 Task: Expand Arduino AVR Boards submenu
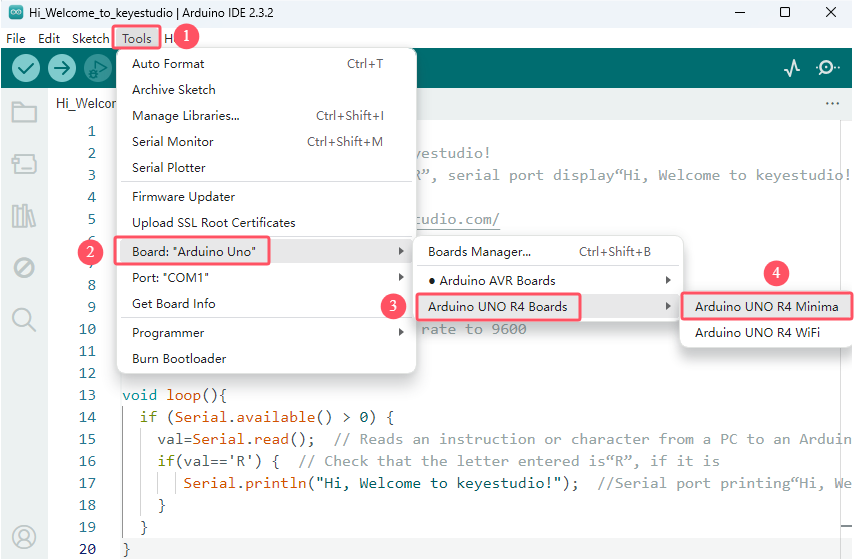547,280
